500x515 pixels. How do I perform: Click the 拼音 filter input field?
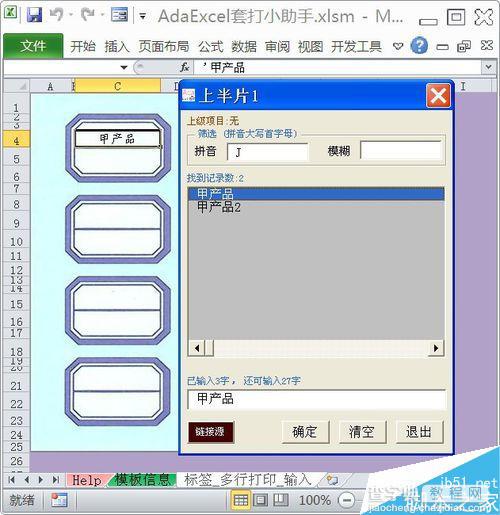(267, 152)
